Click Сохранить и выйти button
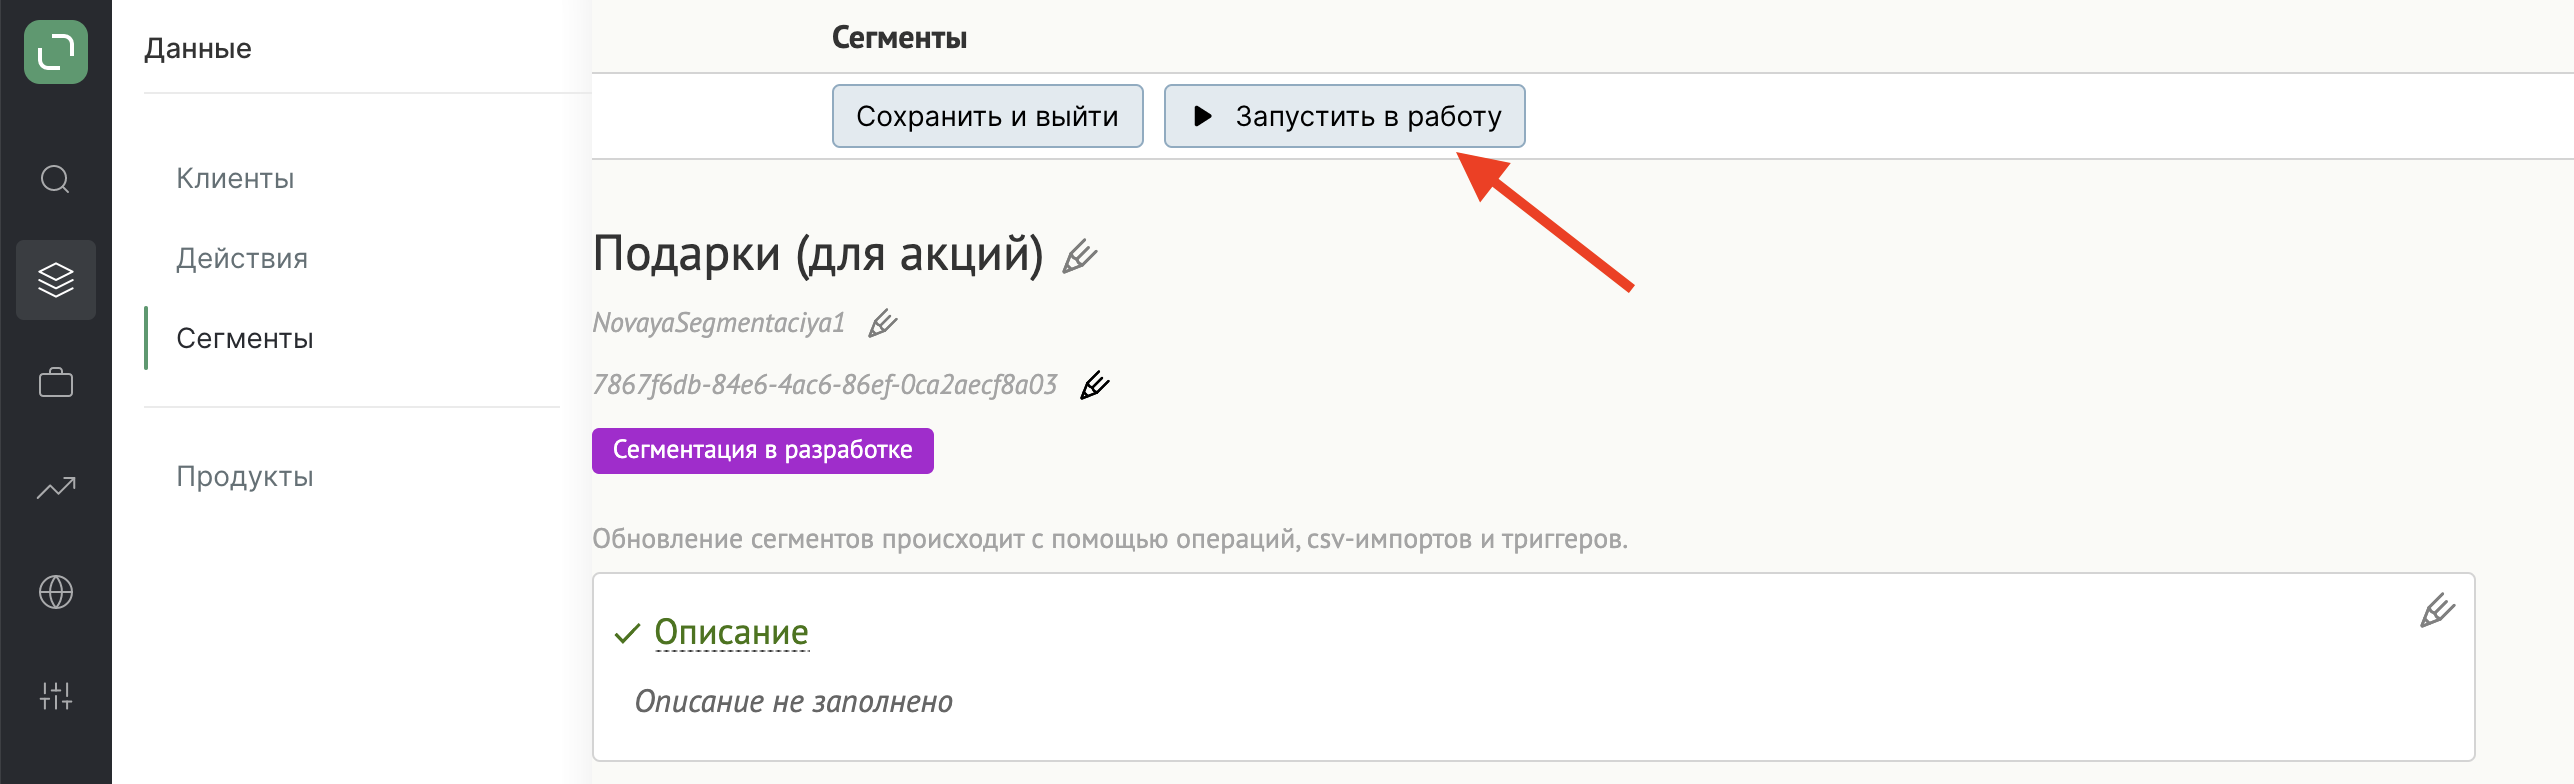This screenshot has height=784, width=2574. [987, 116]
